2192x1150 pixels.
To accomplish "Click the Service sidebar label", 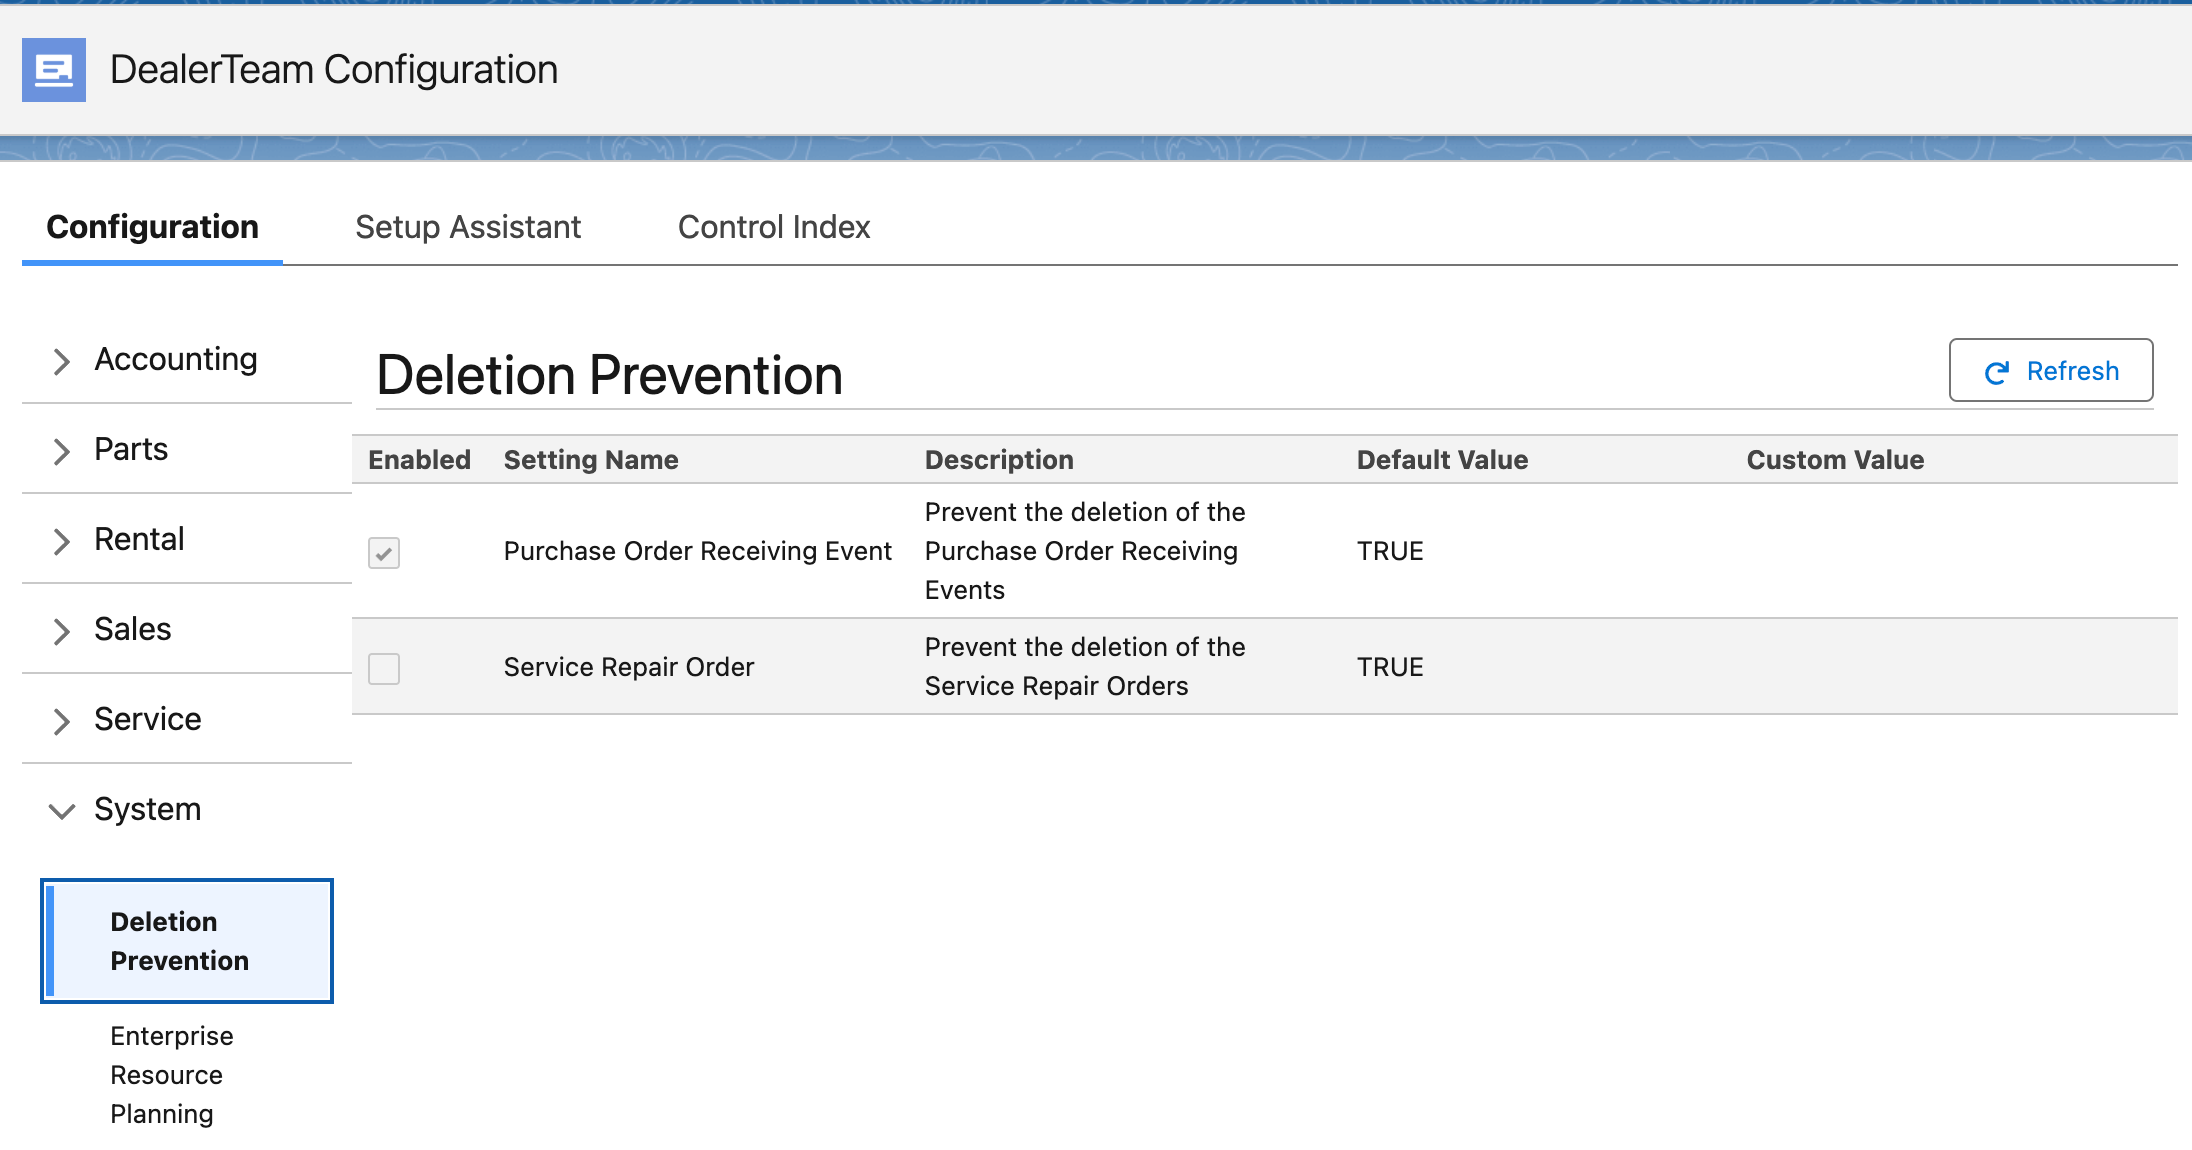I will (x=148, y=719).
